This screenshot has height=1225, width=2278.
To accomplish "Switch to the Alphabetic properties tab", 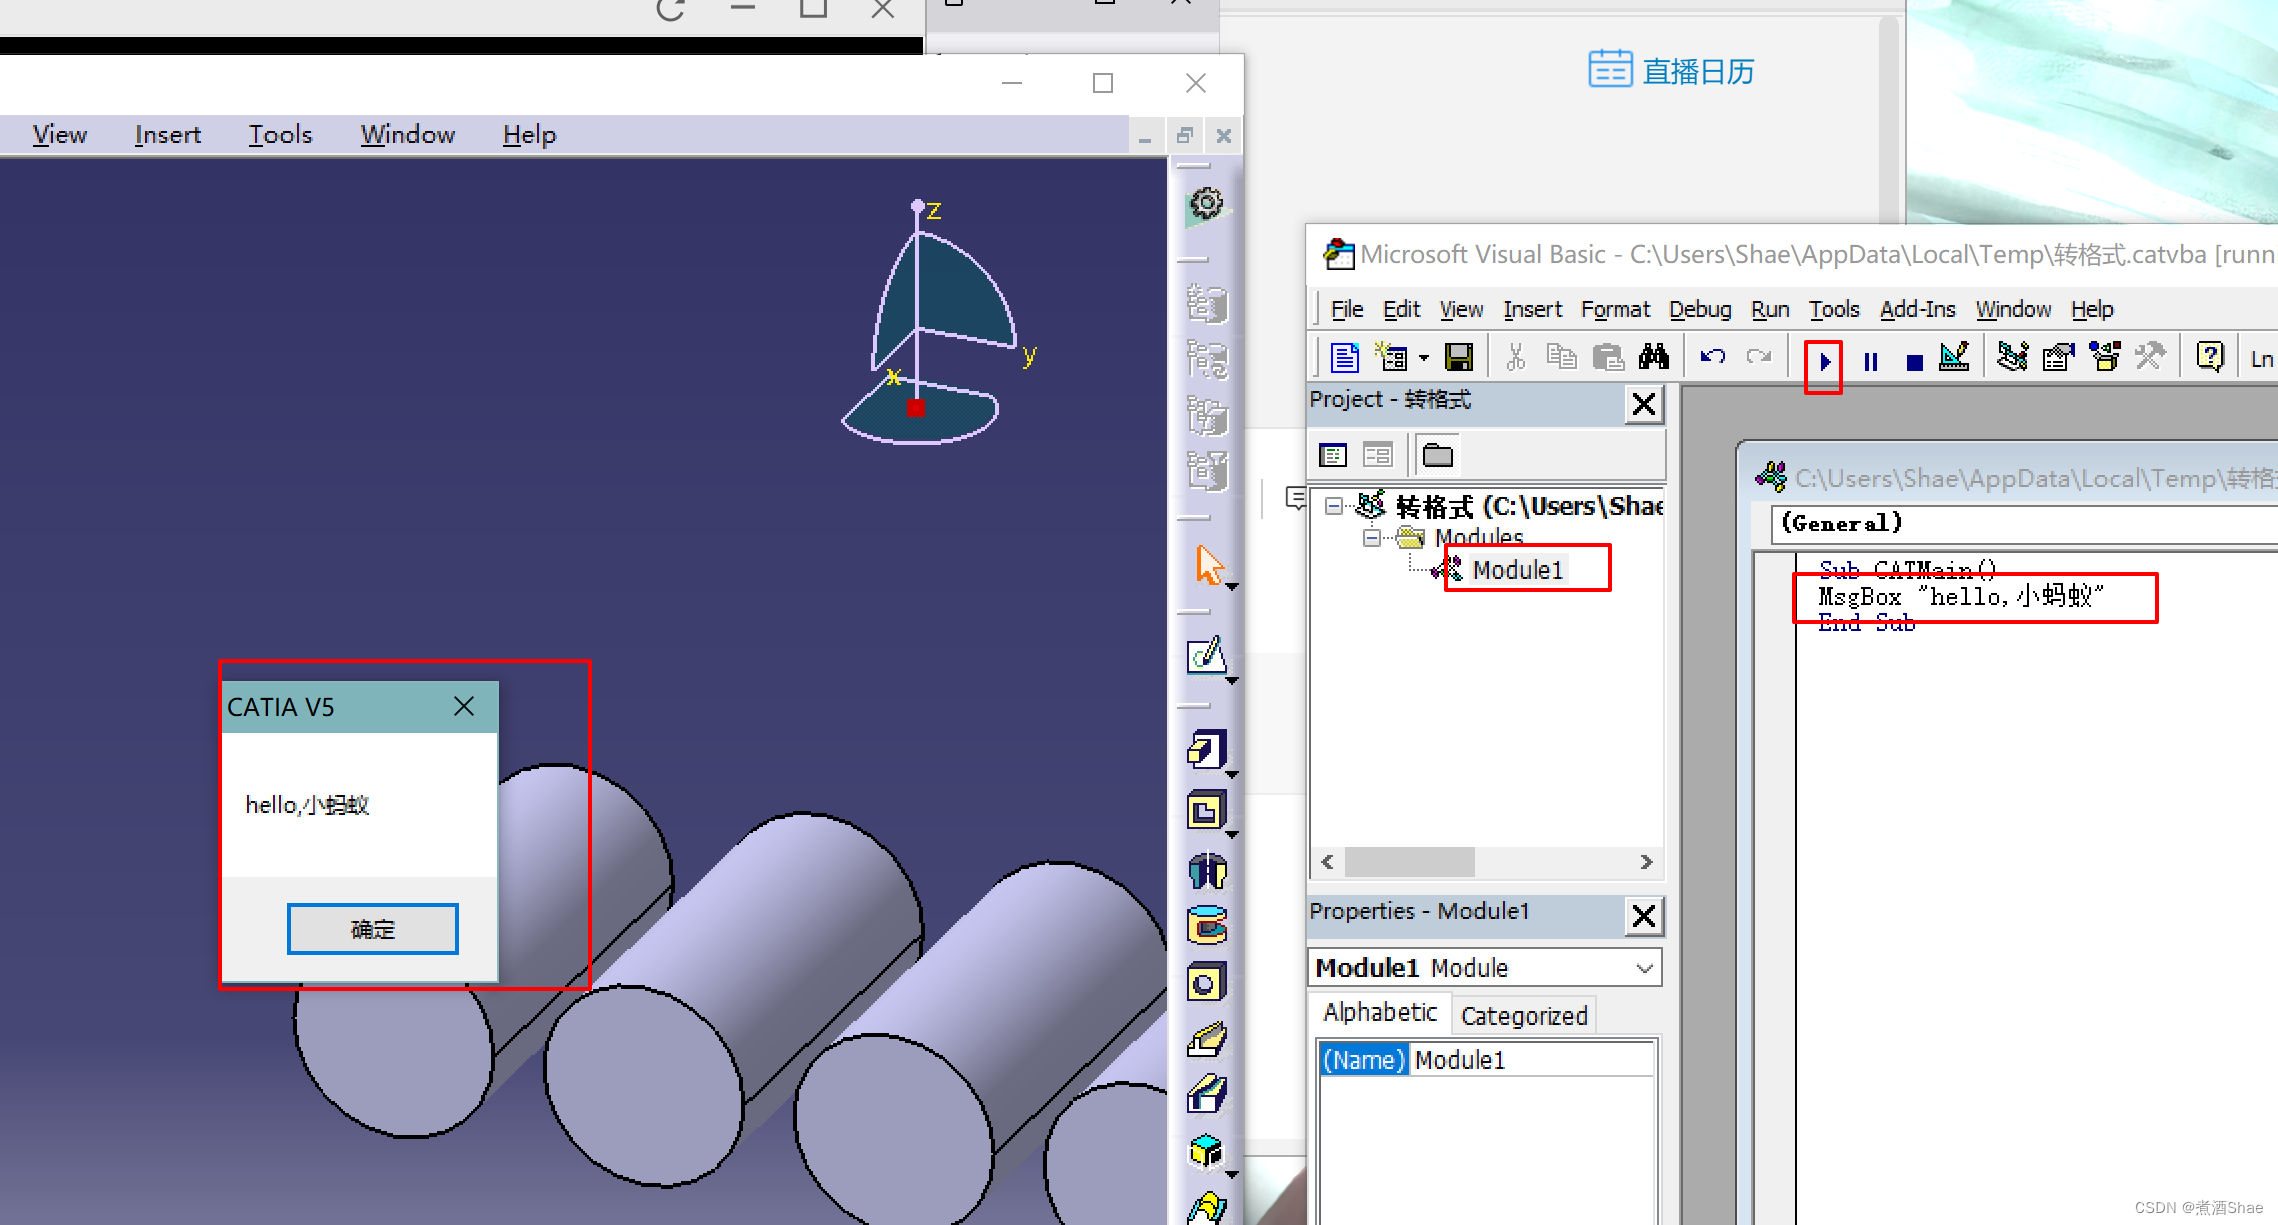I will [1380, 1012].
